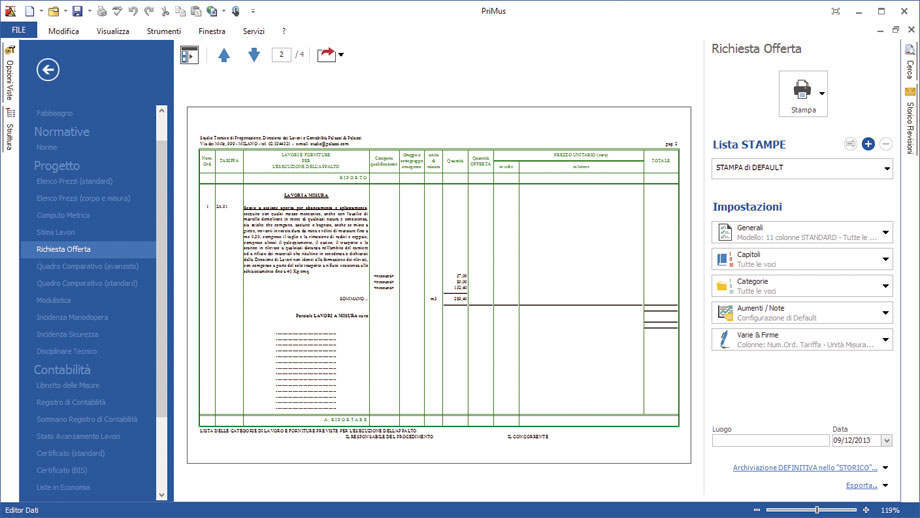
Task: Open the Data date picker dropdown
Action: (887, 441)
